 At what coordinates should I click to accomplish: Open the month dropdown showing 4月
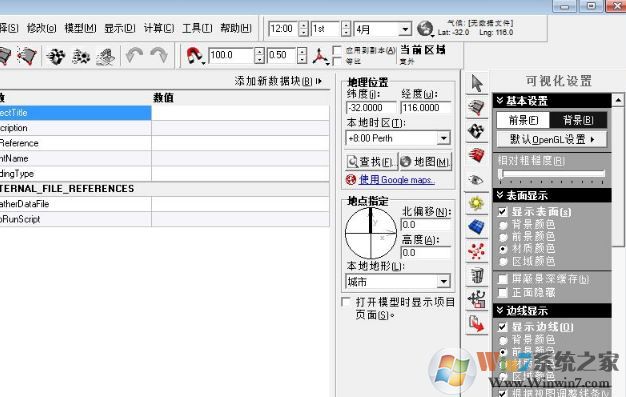point(405,29)
